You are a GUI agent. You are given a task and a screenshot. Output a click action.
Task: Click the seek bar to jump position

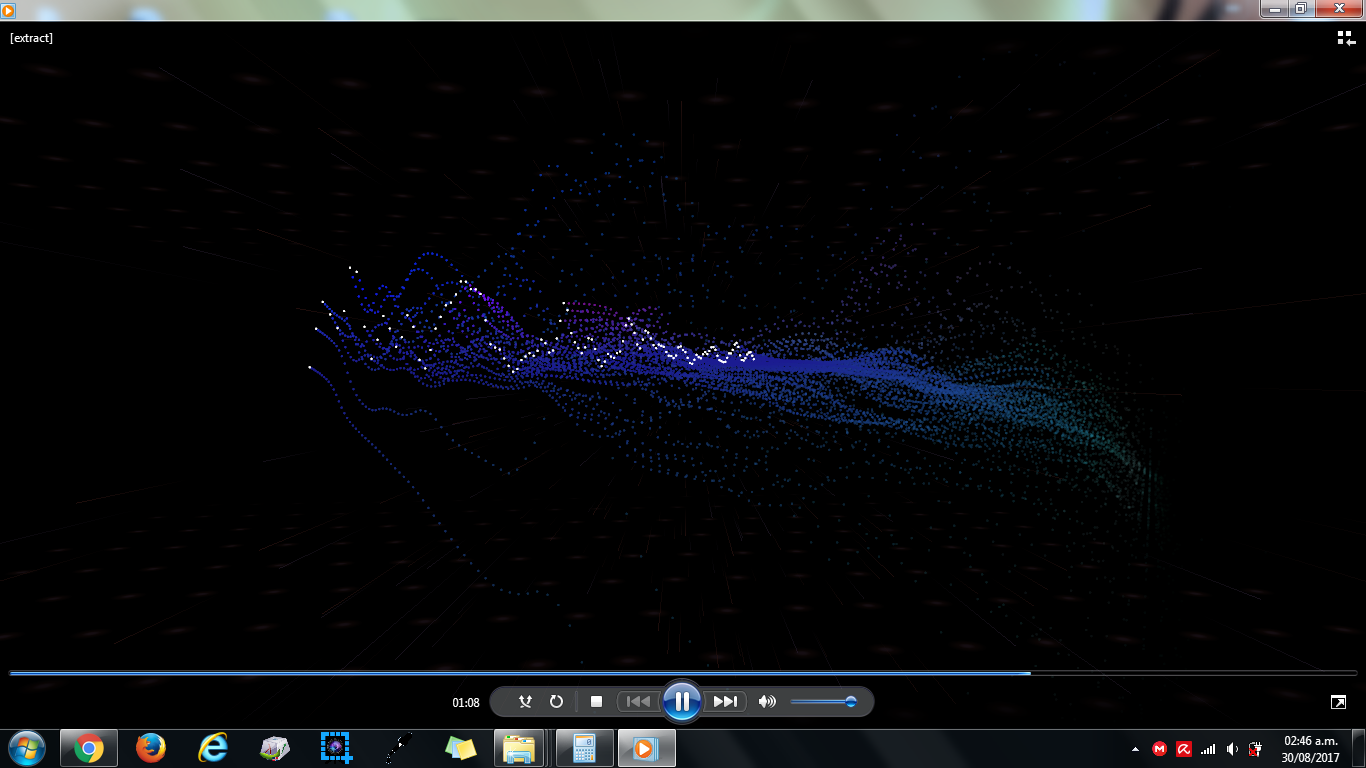tap(683, 673)
